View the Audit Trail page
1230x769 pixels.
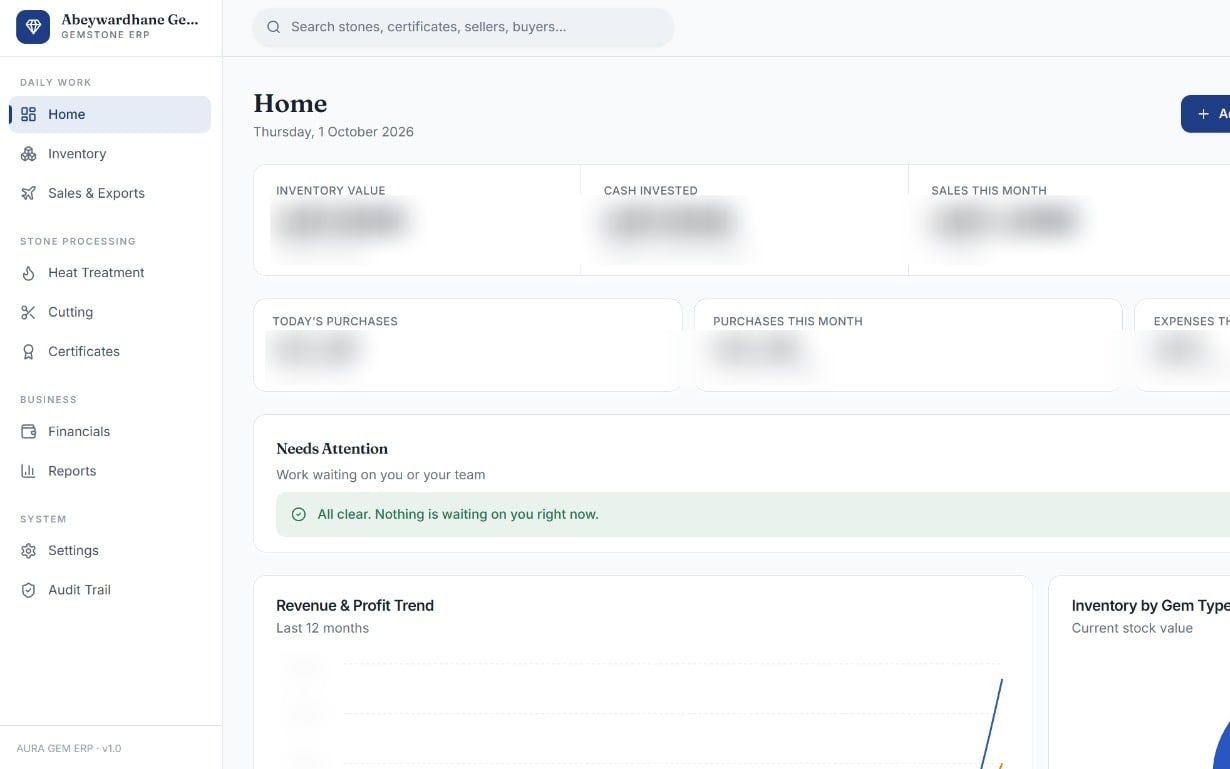point(110,590)
